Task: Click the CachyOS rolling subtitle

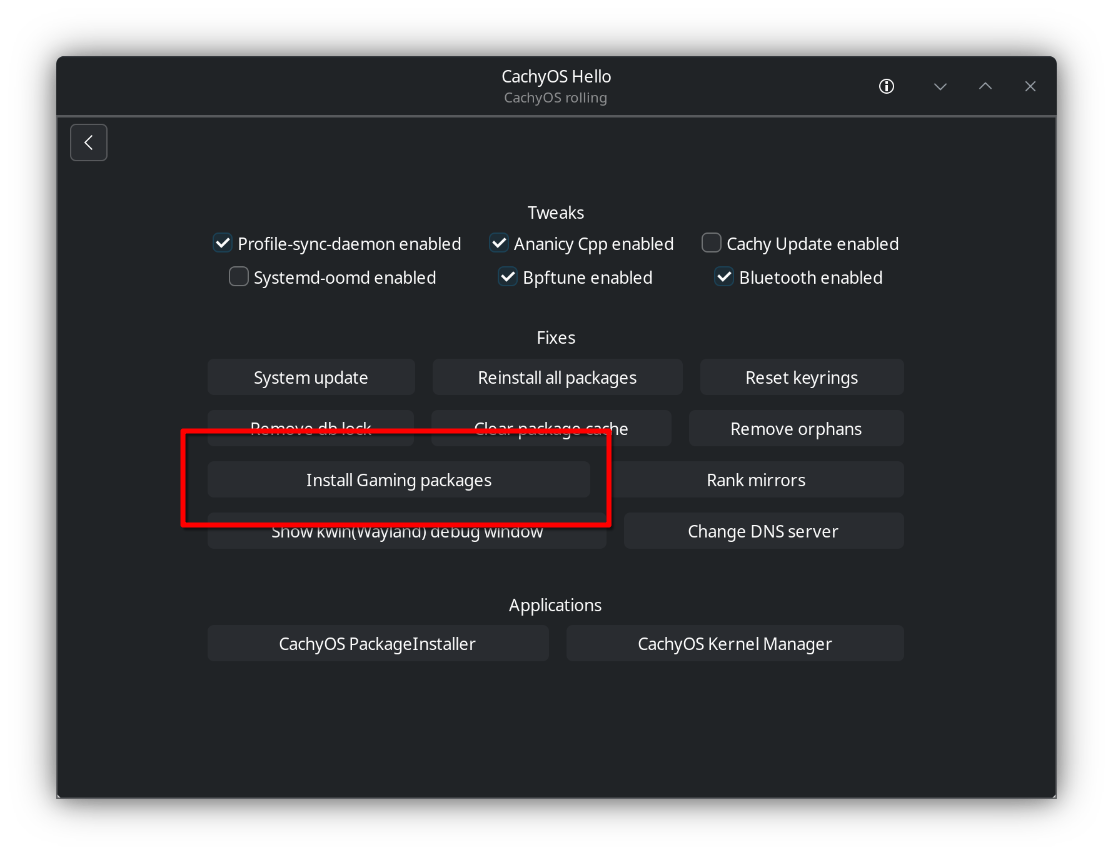Action: (556, 98)
